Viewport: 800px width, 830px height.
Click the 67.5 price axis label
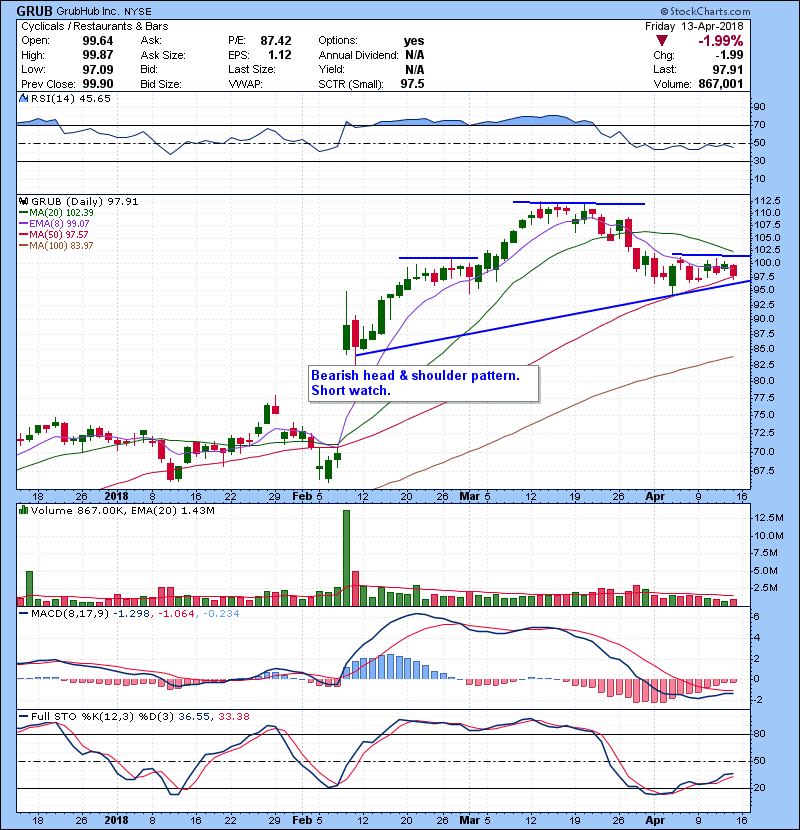pyautogui.click(x=764, y=471)
